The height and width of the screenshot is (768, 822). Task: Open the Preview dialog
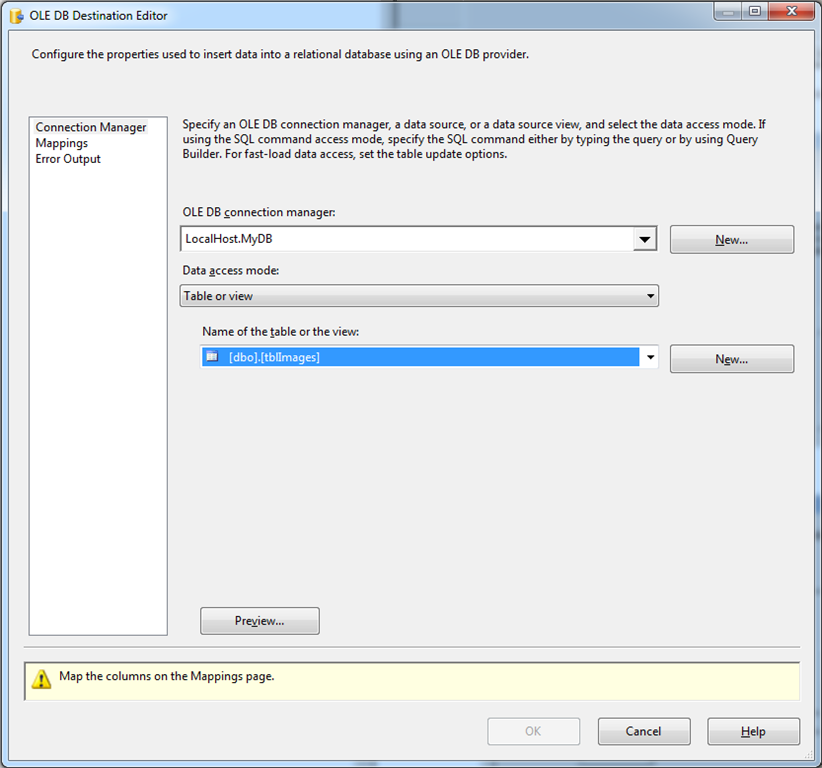pos(259,620)
